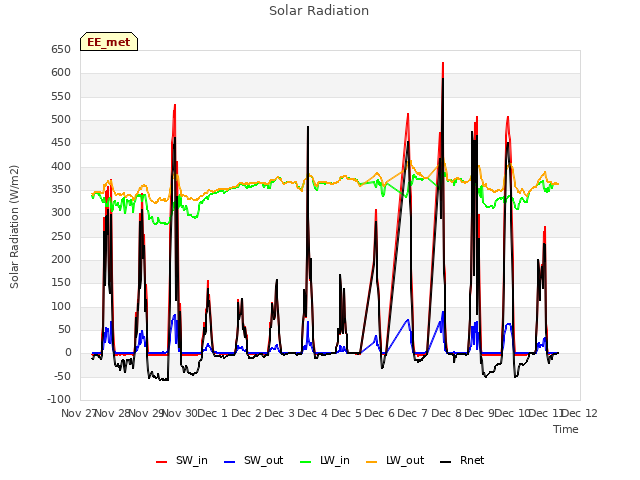Screen dimensions: 640x480
Task: Click the Dec 1 x-axis label
Action: (212, 413)
